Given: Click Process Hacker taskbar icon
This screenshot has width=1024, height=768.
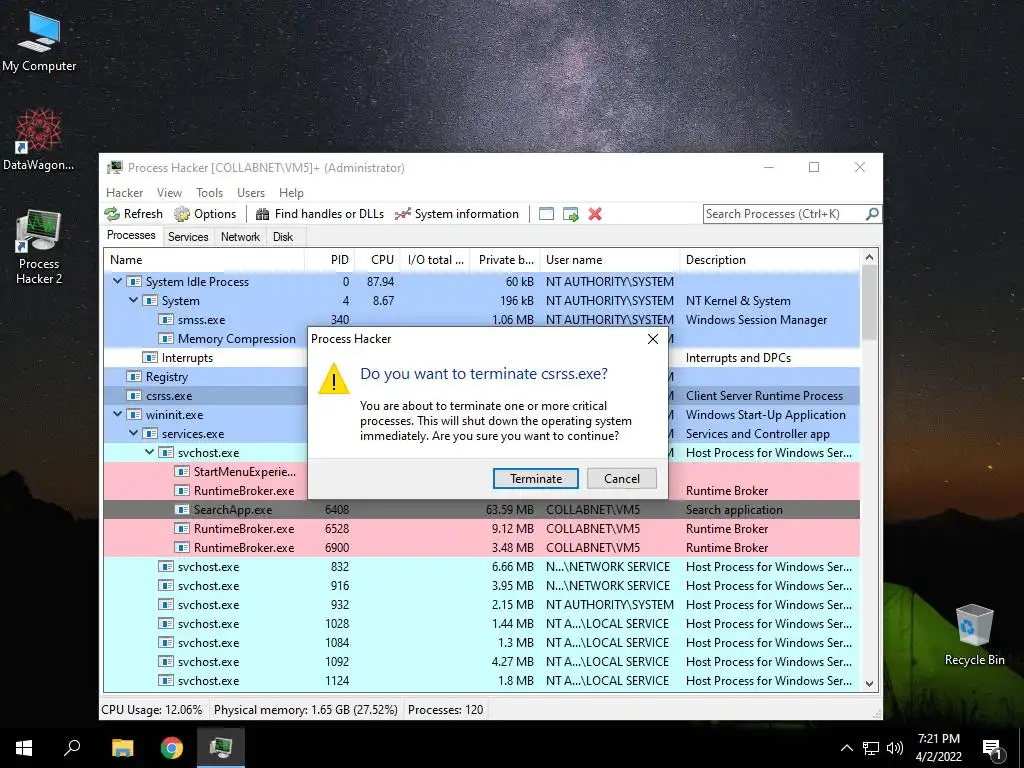Looking at the screenshot, I should click(x=221, y=748).
